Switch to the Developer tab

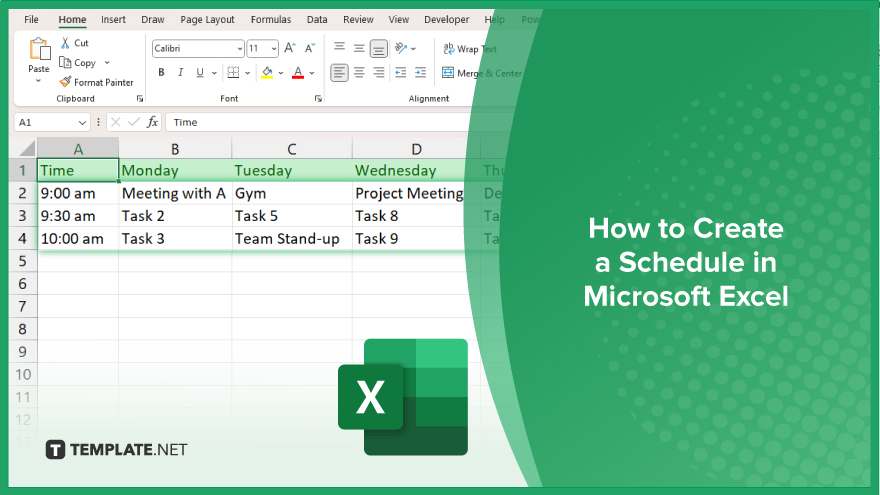coord(446,20)
